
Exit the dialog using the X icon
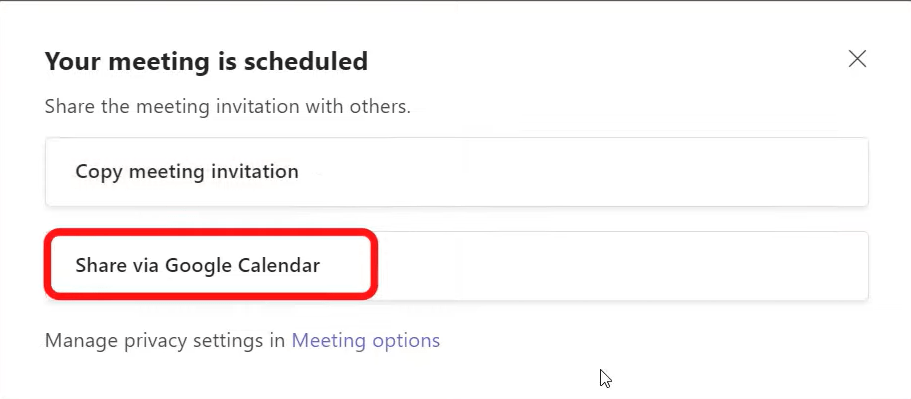[x=857, y=59]
